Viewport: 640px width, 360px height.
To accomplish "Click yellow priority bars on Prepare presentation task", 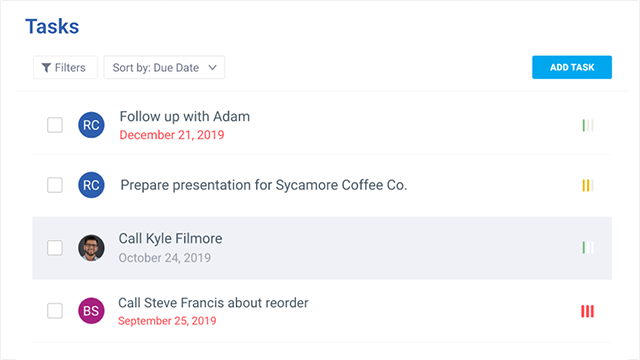I will pyautogui.click(x=588, y=185).
